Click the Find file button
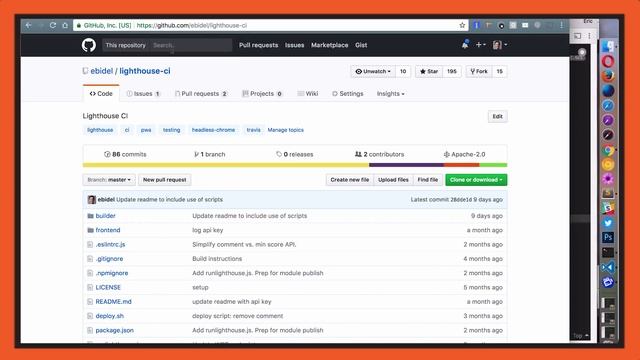Screen dimensions: 640x360 [x=427, y=180]
